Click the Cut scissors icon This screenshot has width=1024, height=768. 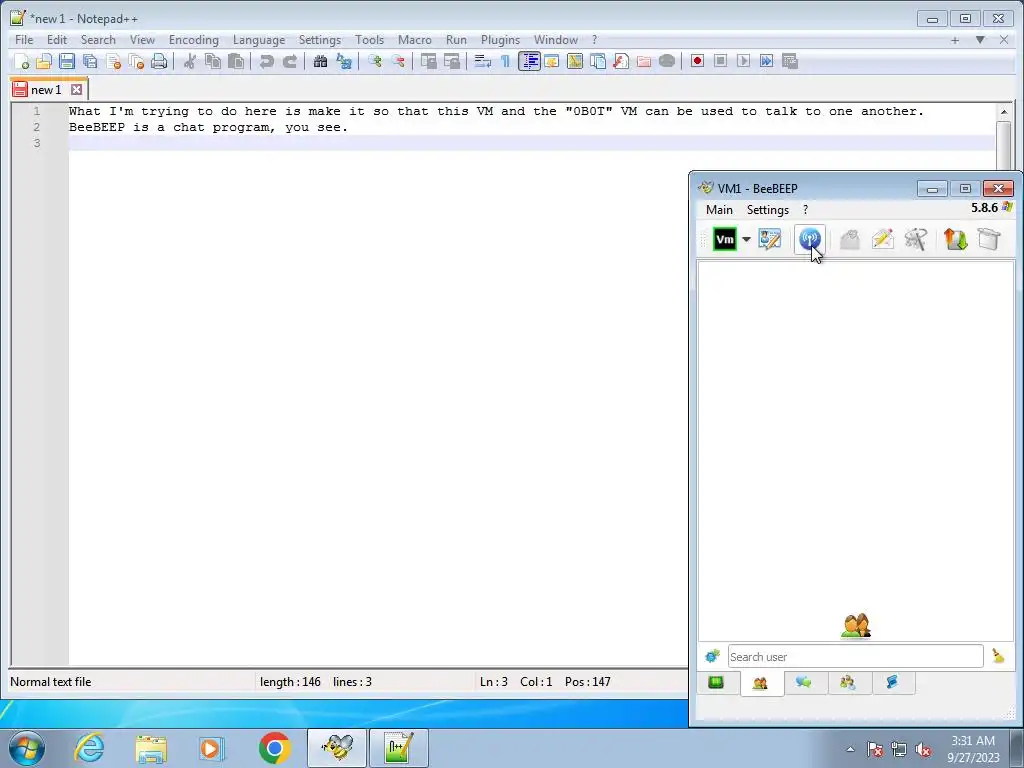190,61
